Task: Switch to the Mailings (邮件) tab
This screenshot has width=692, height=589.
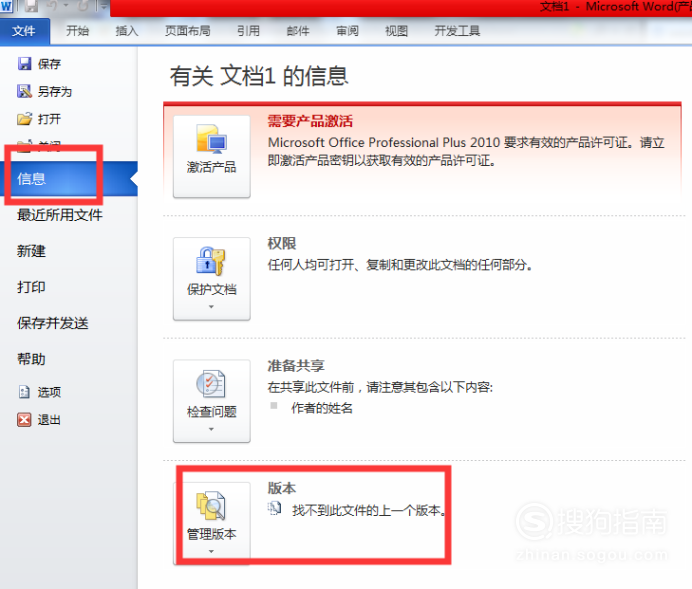Action: pyautogui.click(x=298, y=31)
